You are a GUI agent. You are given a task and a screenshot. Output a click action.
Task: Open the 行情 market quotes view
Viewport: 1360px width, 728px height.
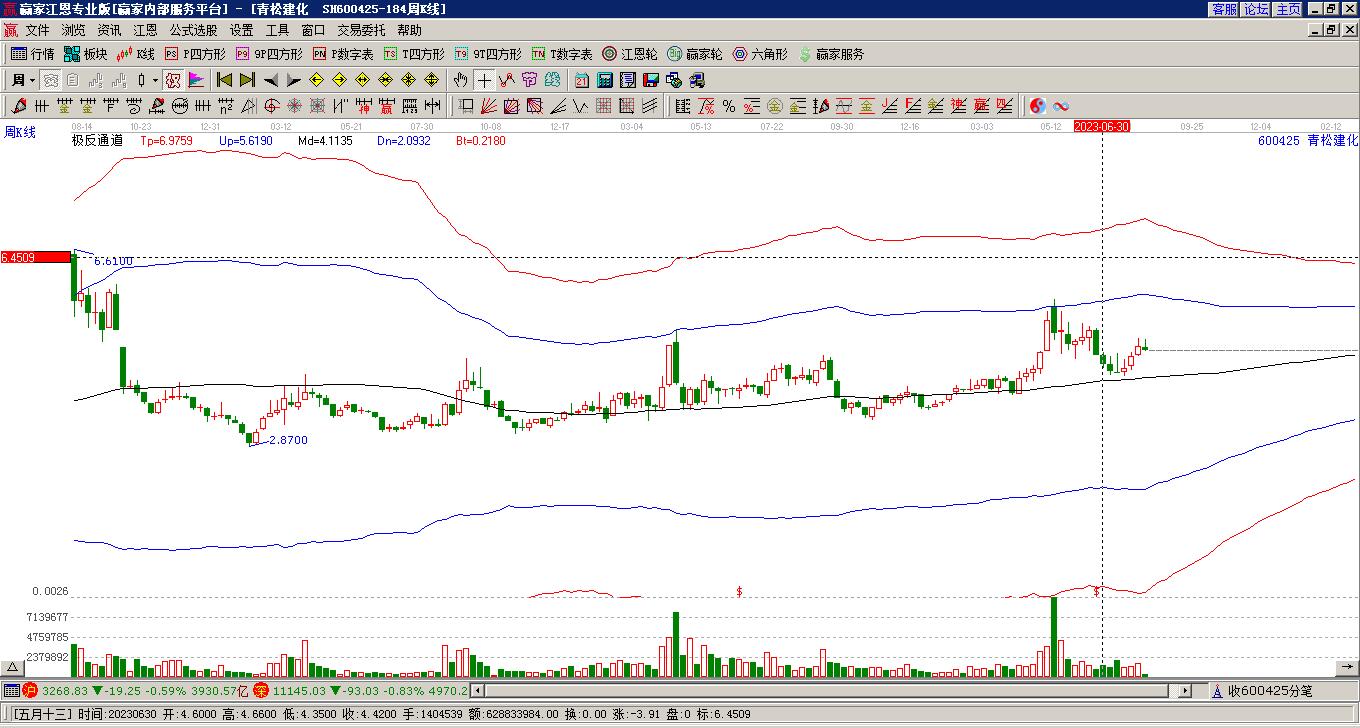tap(32, 54)
